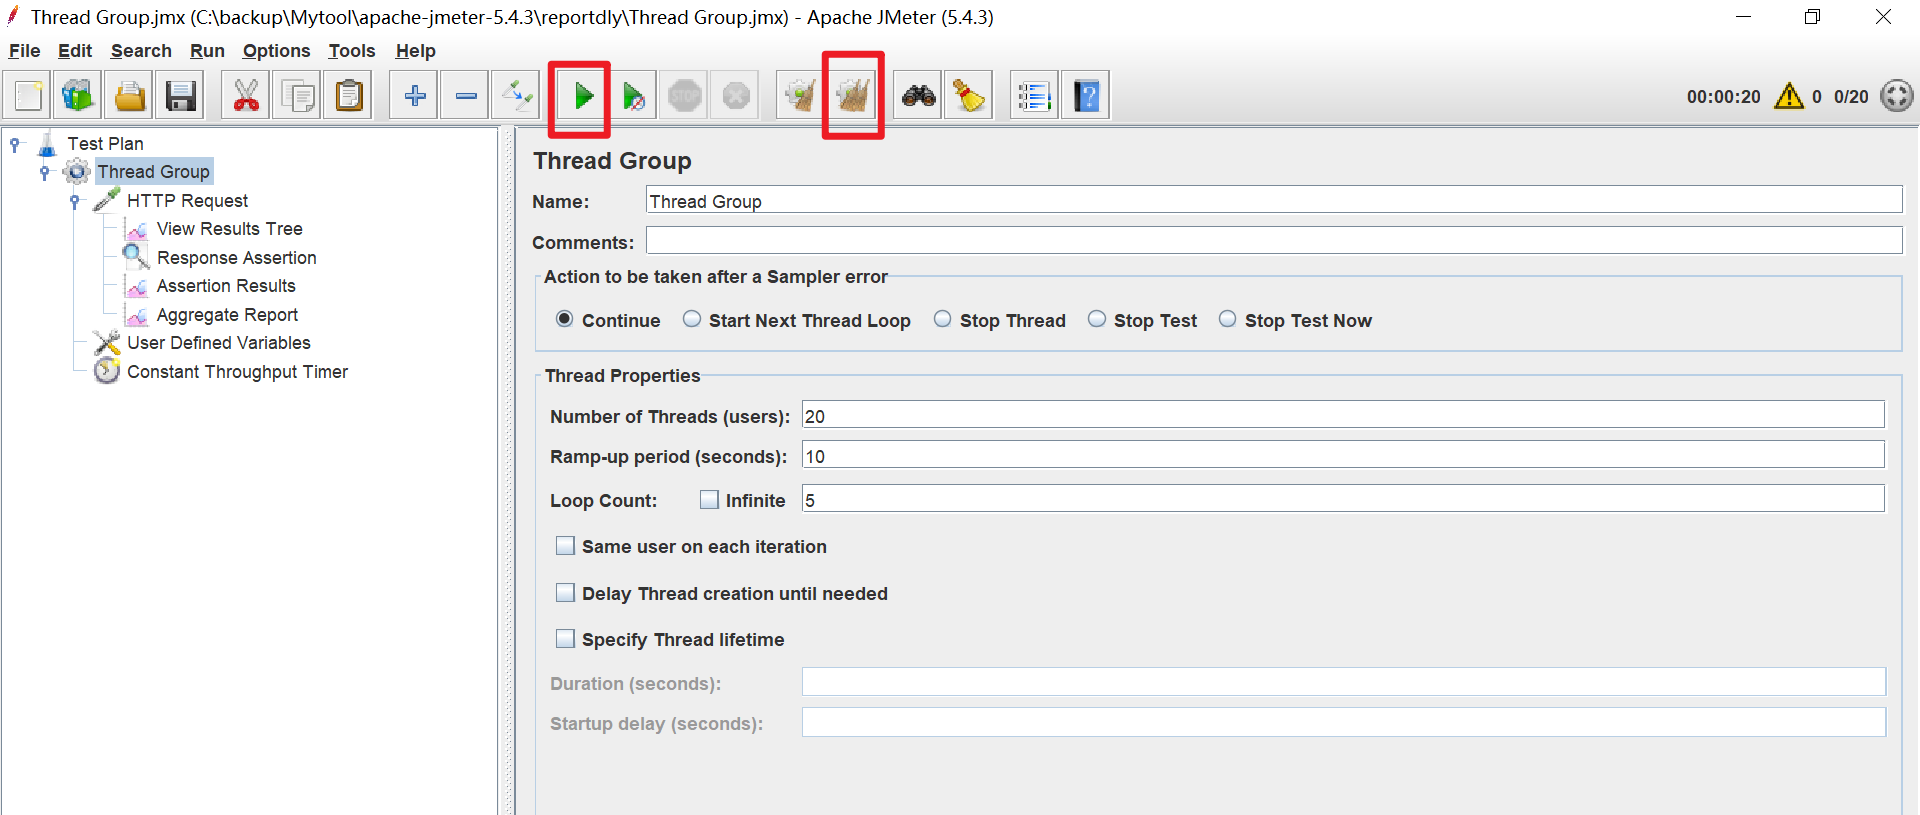Image resolution: width=1920 pixels, height=815 pixels.
Task: Open the Function Helper dialog icon
Action: pyautogui.click(x=1035, y=96)
